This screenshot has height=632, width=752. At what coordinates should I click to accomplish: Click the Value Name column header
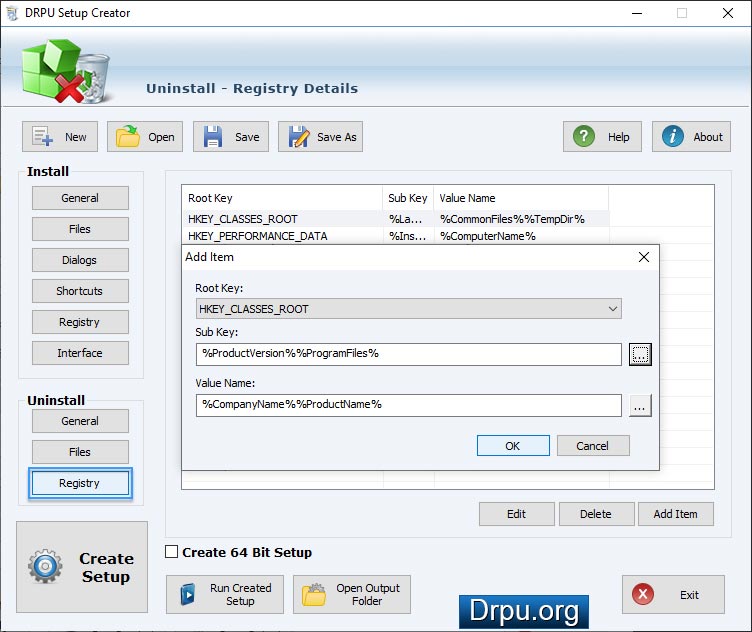click(x=521, y=198)
